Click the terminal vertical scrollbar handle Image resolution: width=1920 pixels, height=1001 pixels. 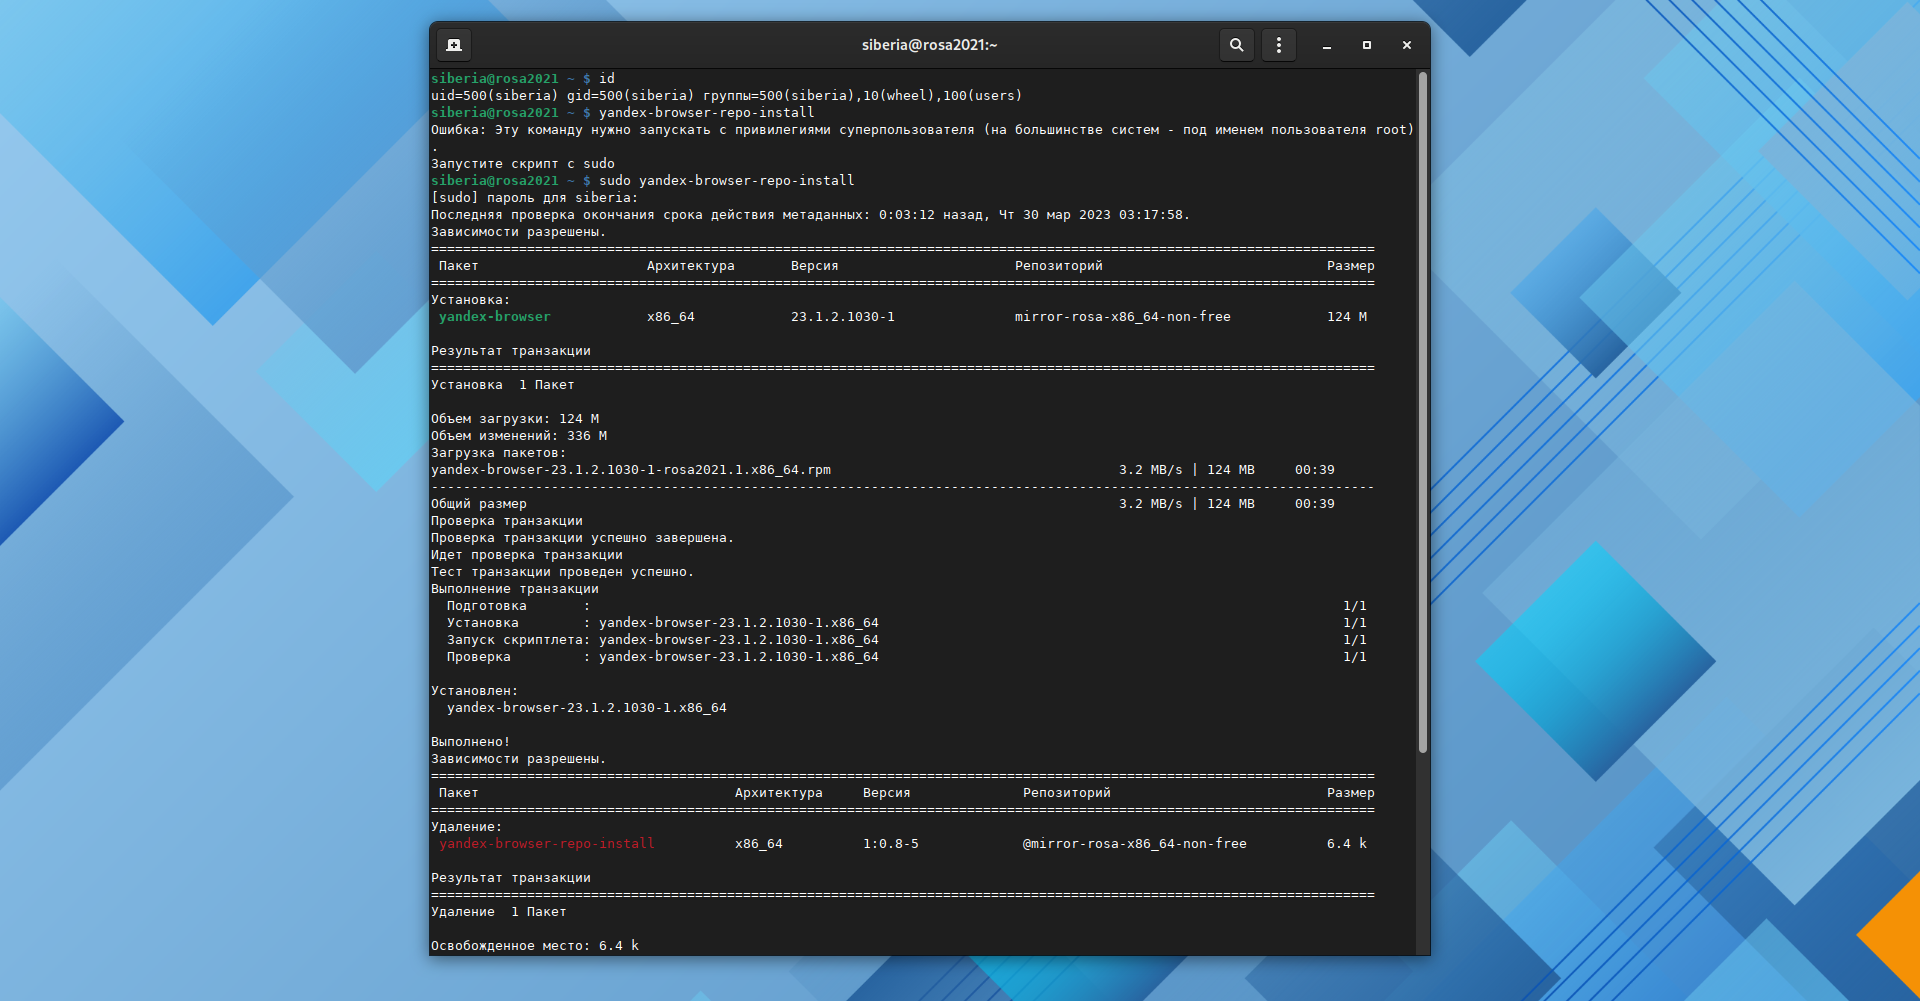(x=1422, y=410)
